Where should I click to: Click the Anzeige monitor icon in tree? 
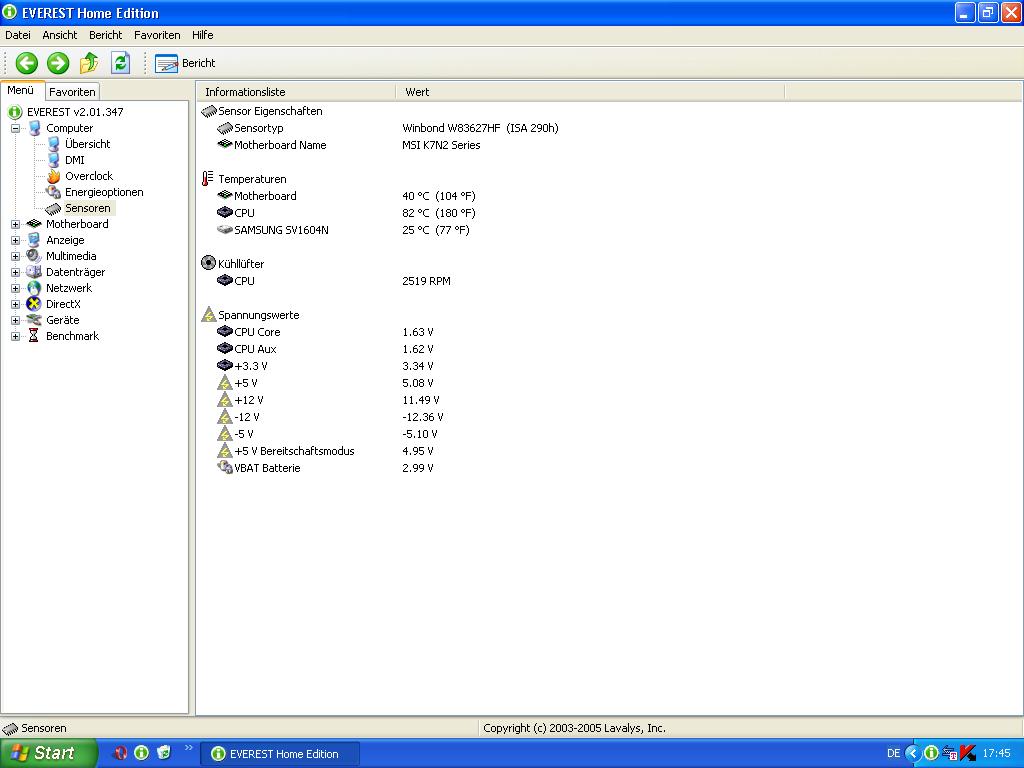point(34,240)
